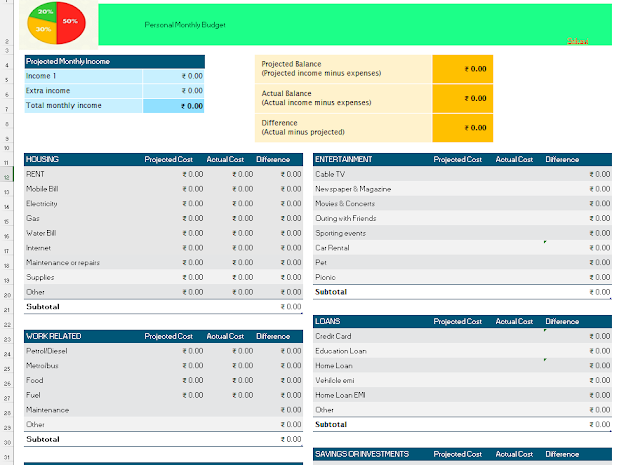Click the red underlined link in green banner
Viewport: 640px width, 465px height.
coord(578,41)
